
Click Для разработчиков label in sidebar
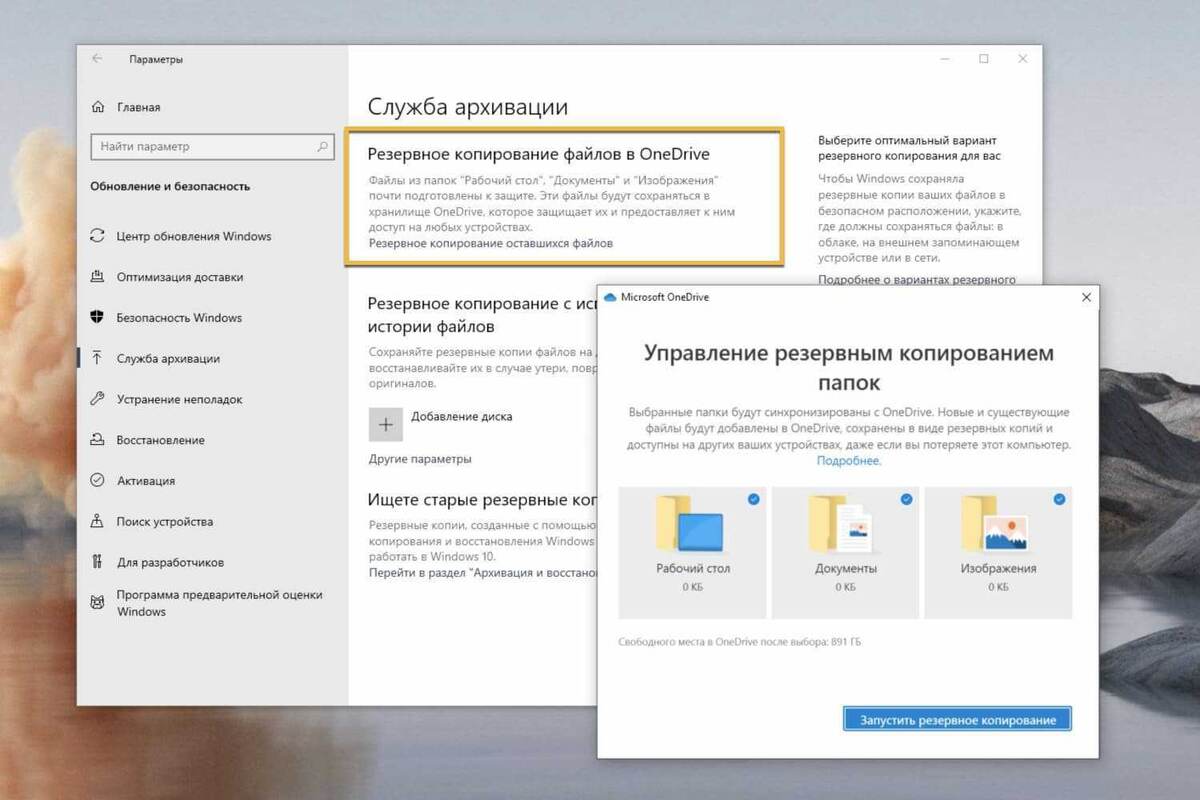[x=170, y=562]
